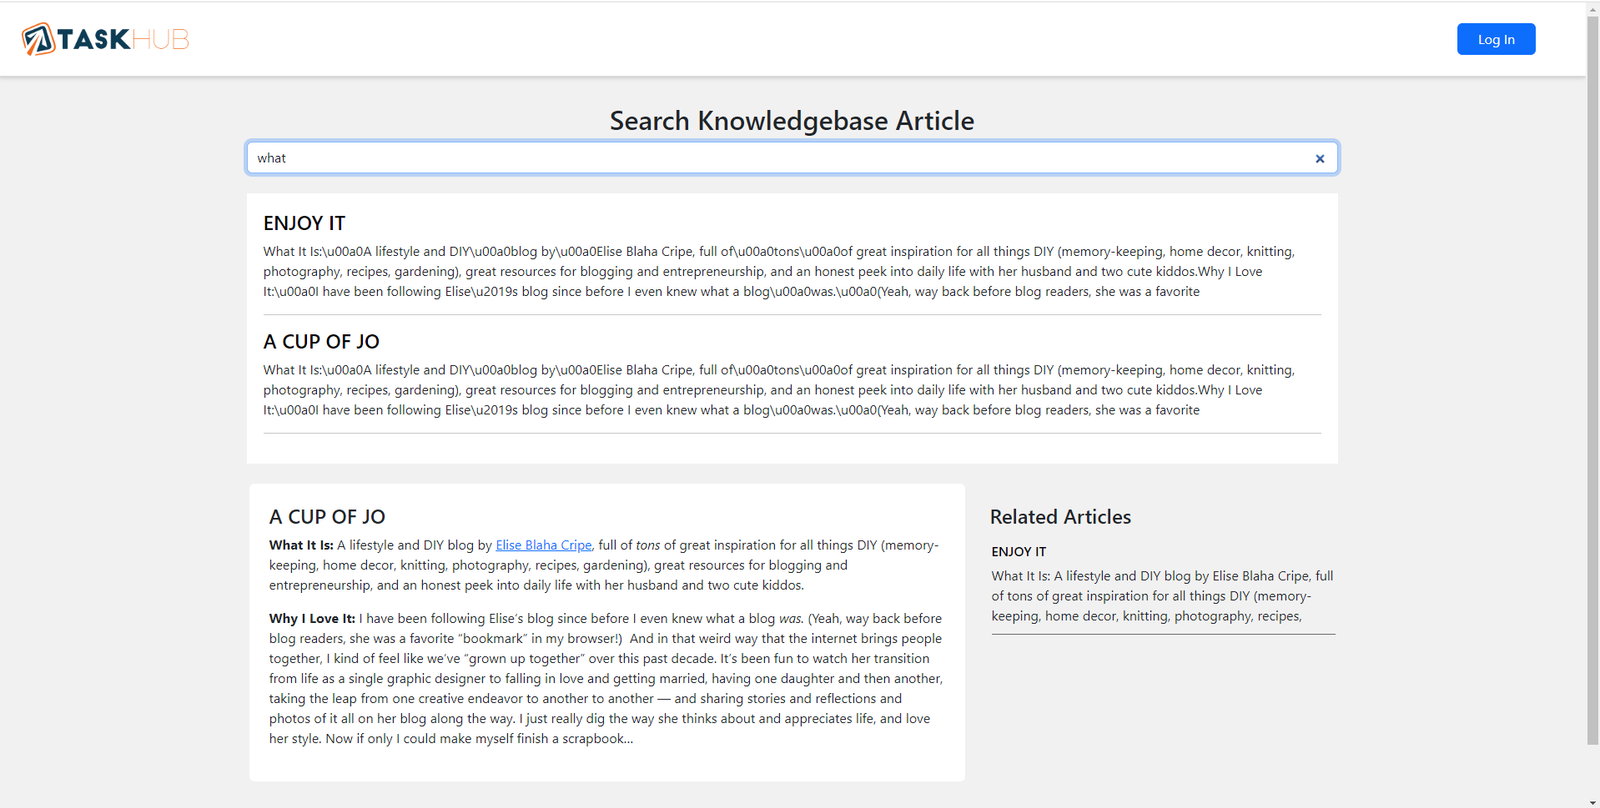Click the page's vertical scrollbar thumb
Screen dimensions: 1600x808
[1592, 380]
